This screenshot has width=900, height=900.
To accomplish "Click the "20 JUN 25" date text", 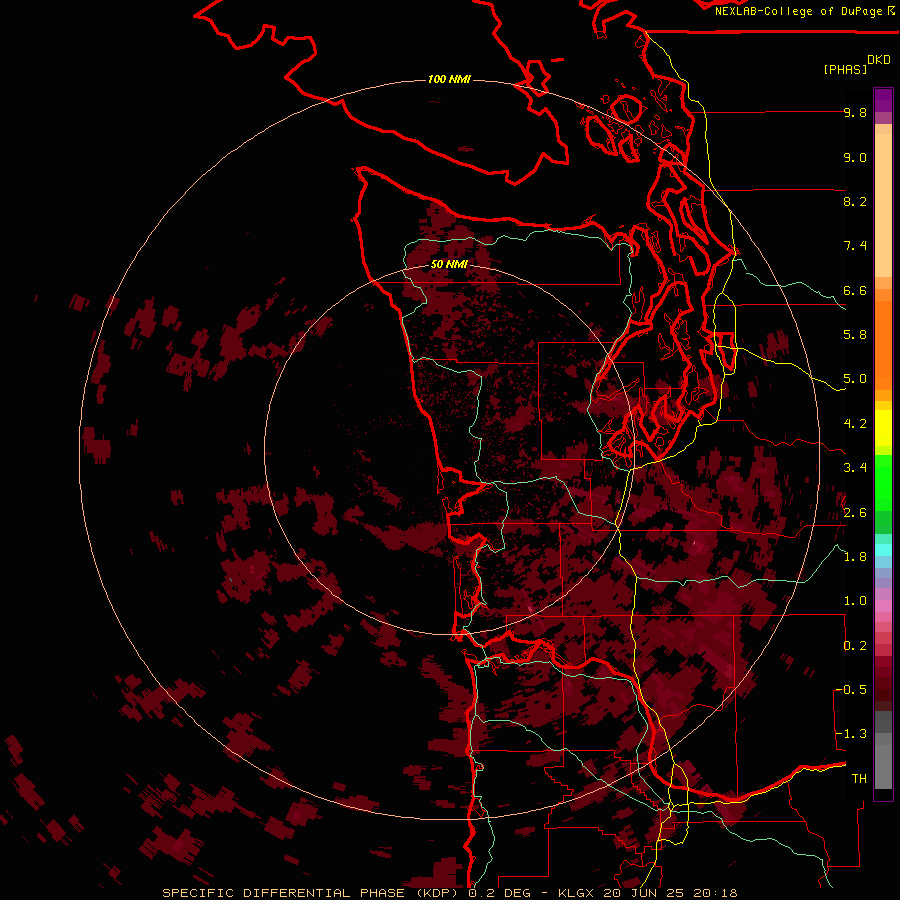I will click(641, 893).
